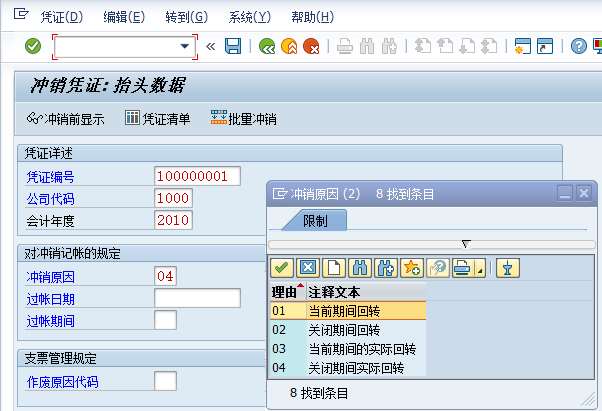Open the SAP window menu icon at top-left
602x411 pixels.
21,14
